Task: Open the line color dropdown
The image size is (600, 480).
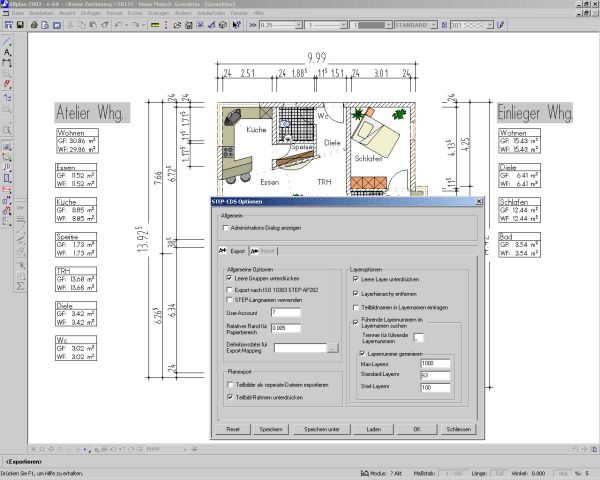Action: tap(388, 25)
